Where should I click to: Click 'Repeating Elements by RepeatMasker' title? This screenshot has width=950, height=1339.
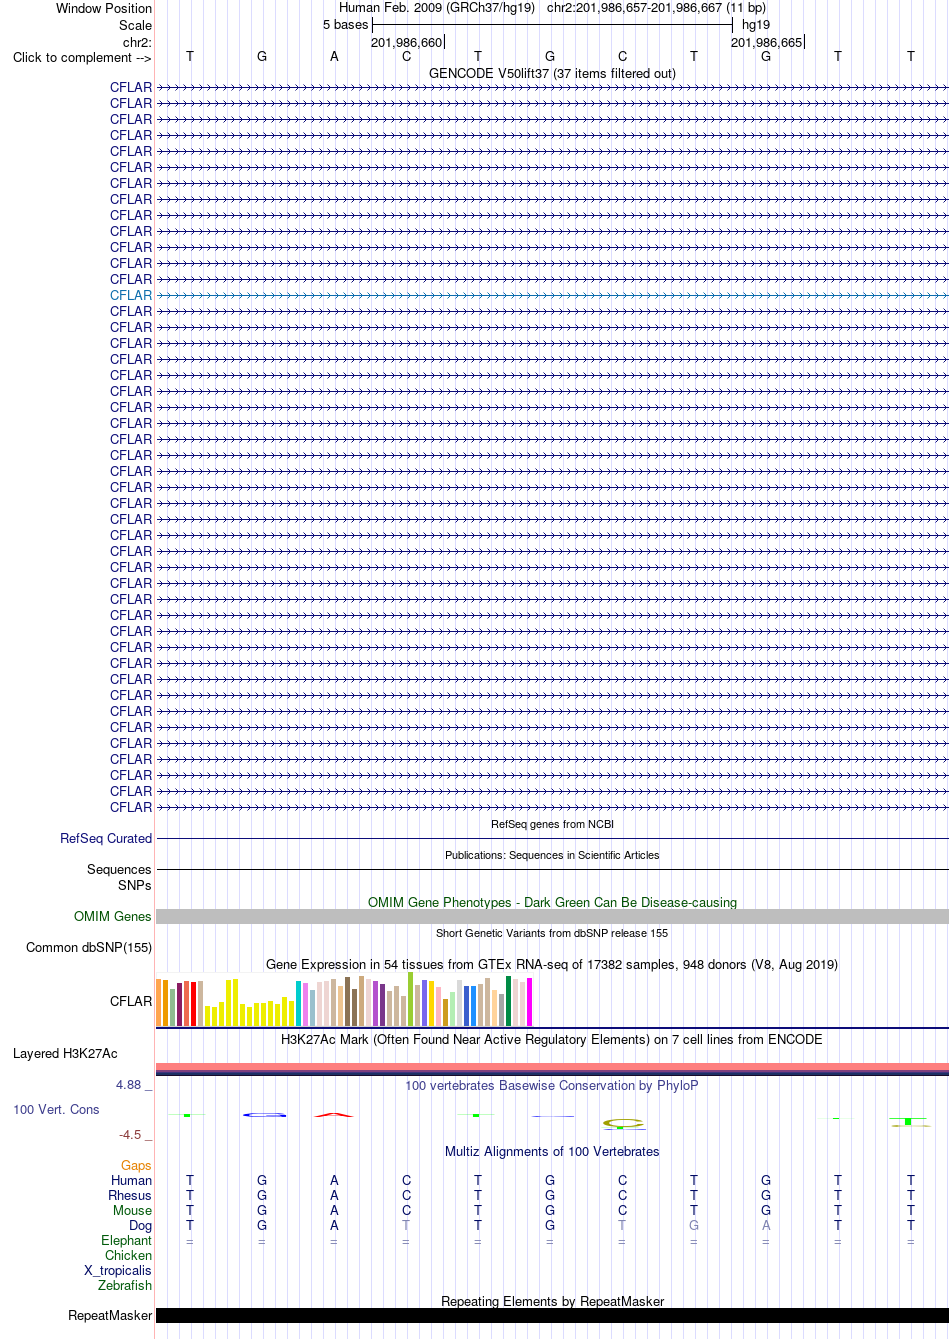(552, 1301)
